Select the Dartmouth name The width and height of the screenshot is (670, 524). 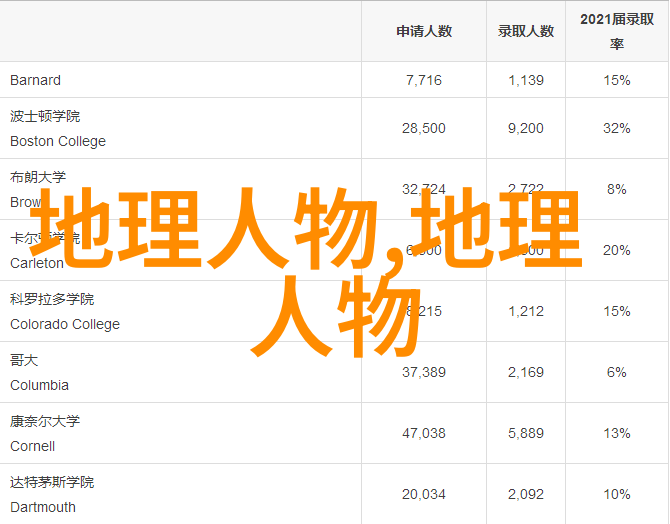[43, 508]
